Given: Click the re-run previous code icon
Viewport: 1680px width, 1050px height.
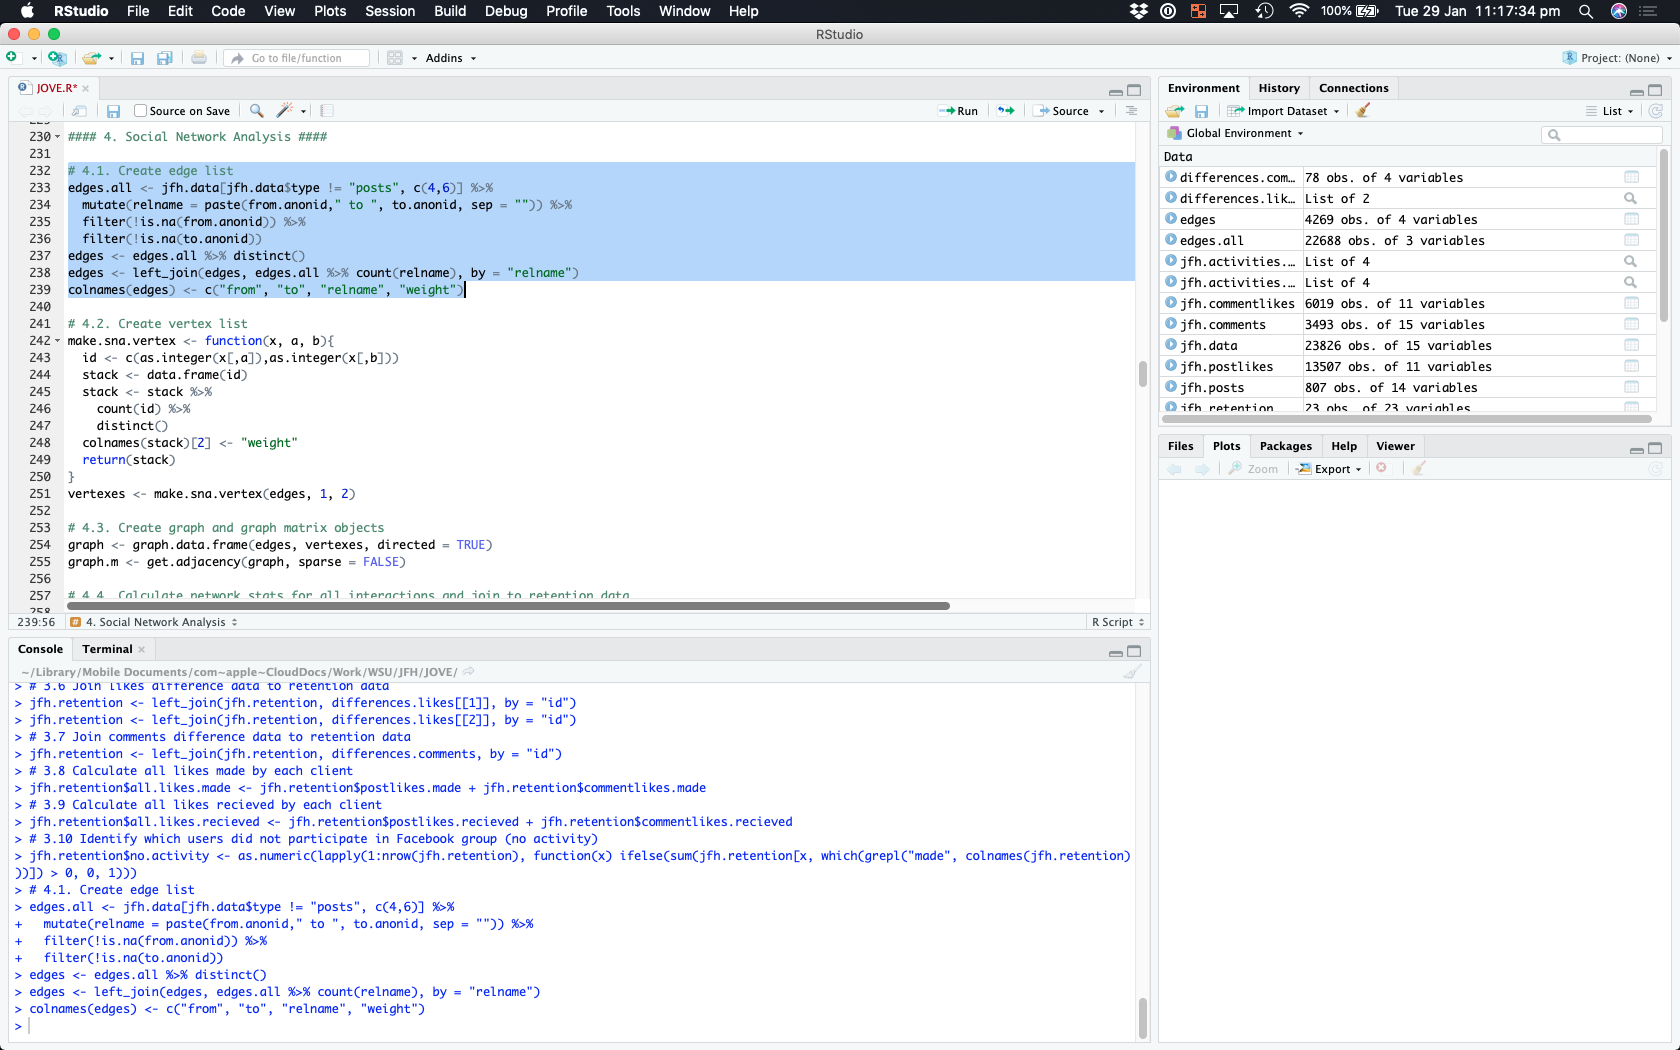Looking at the screenshot, I should pyautogui.click(x=1006, y=111).
